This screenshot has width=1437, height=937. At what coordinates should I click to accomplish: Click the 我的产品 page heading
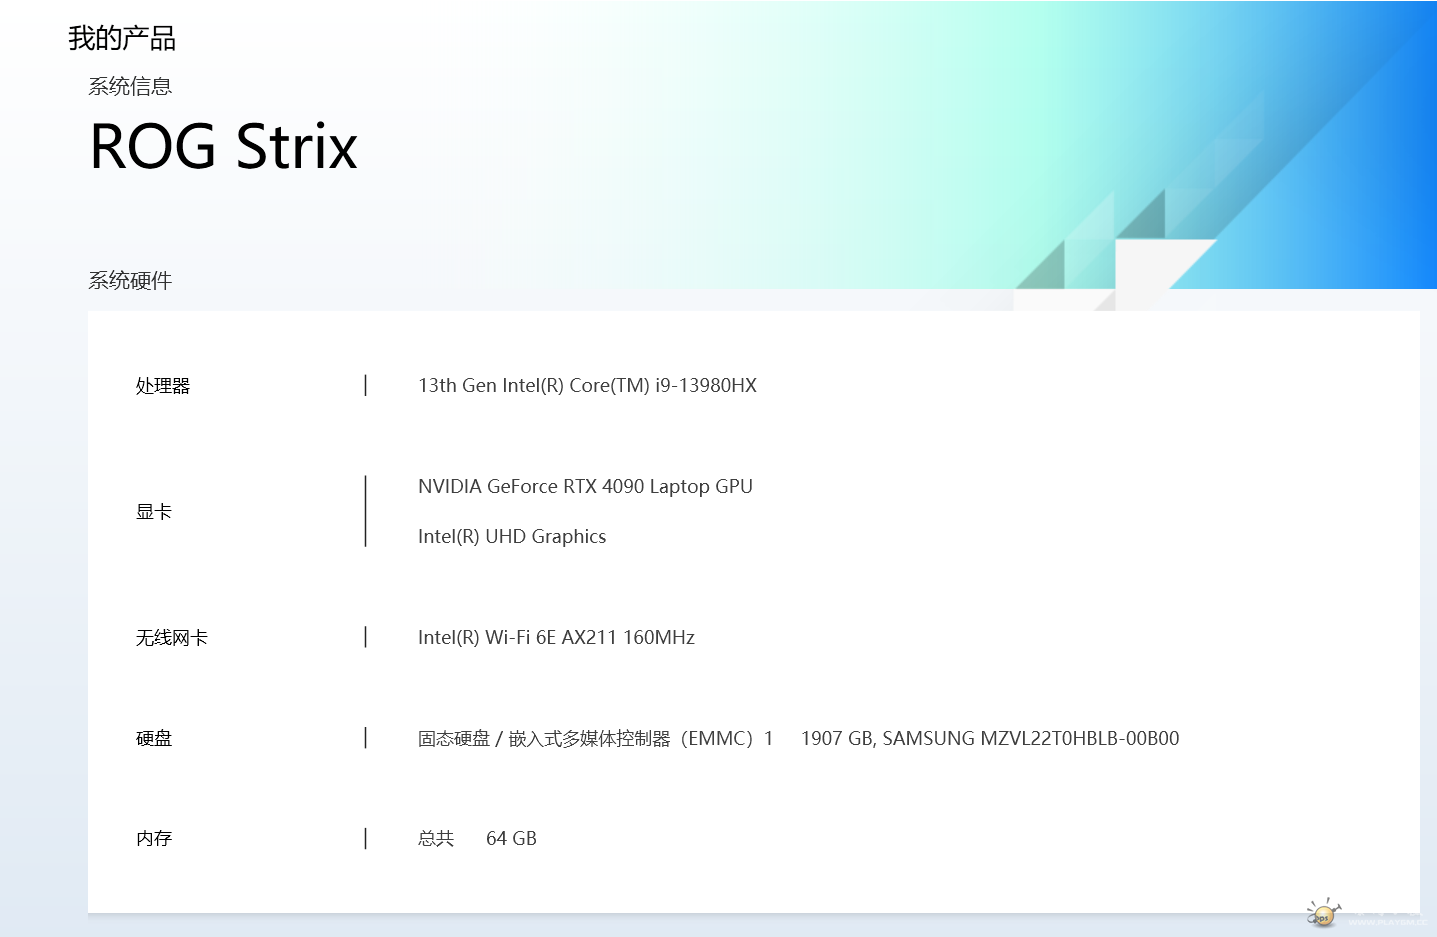122,38
